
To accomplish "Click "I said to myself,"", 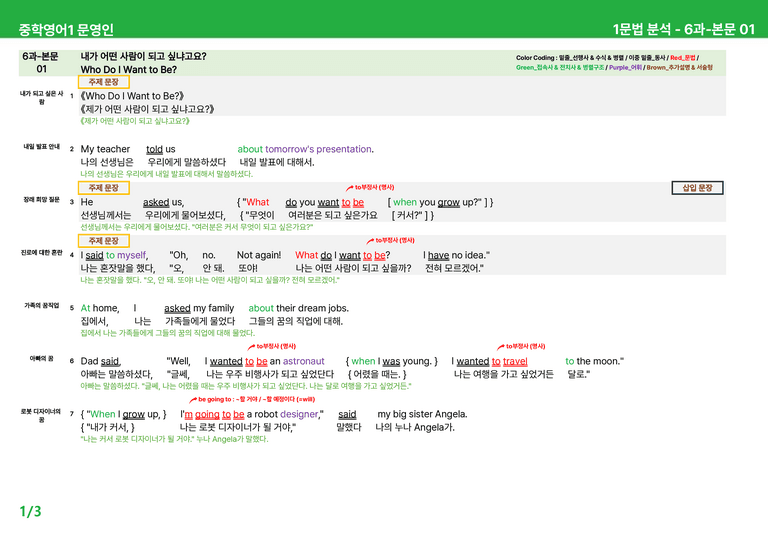I will 114,255.
